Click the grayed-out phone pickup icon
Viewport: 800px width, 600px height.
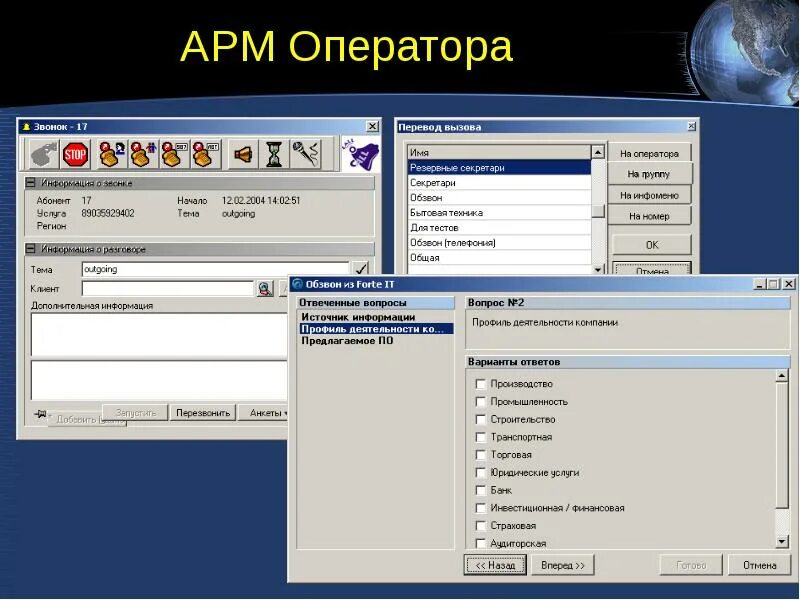tap(43, 154)
